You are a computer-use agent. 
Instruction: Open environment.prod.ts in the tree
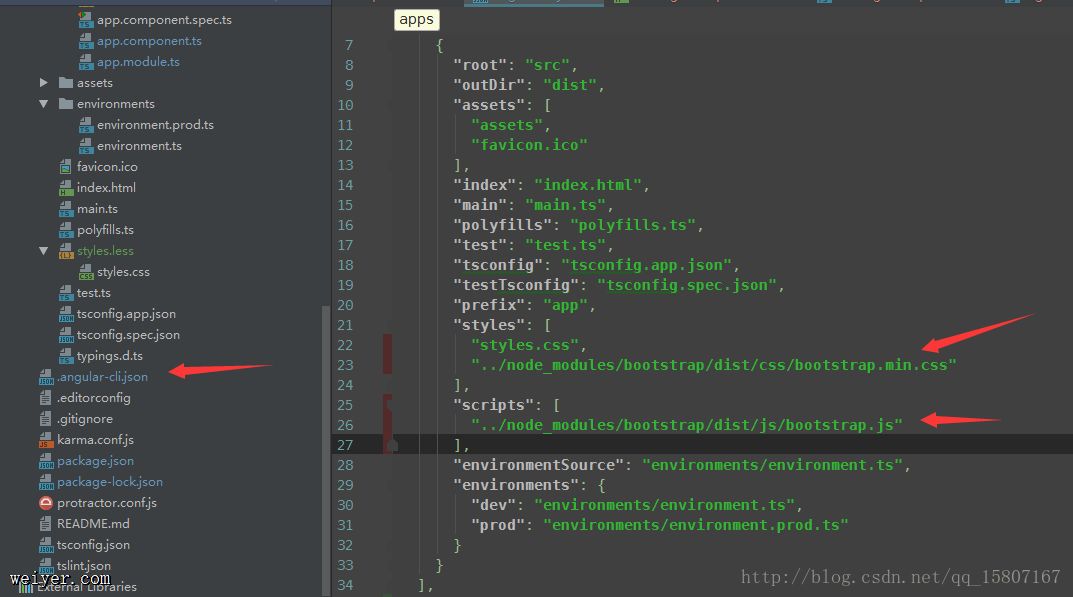(x=155, y=125)
